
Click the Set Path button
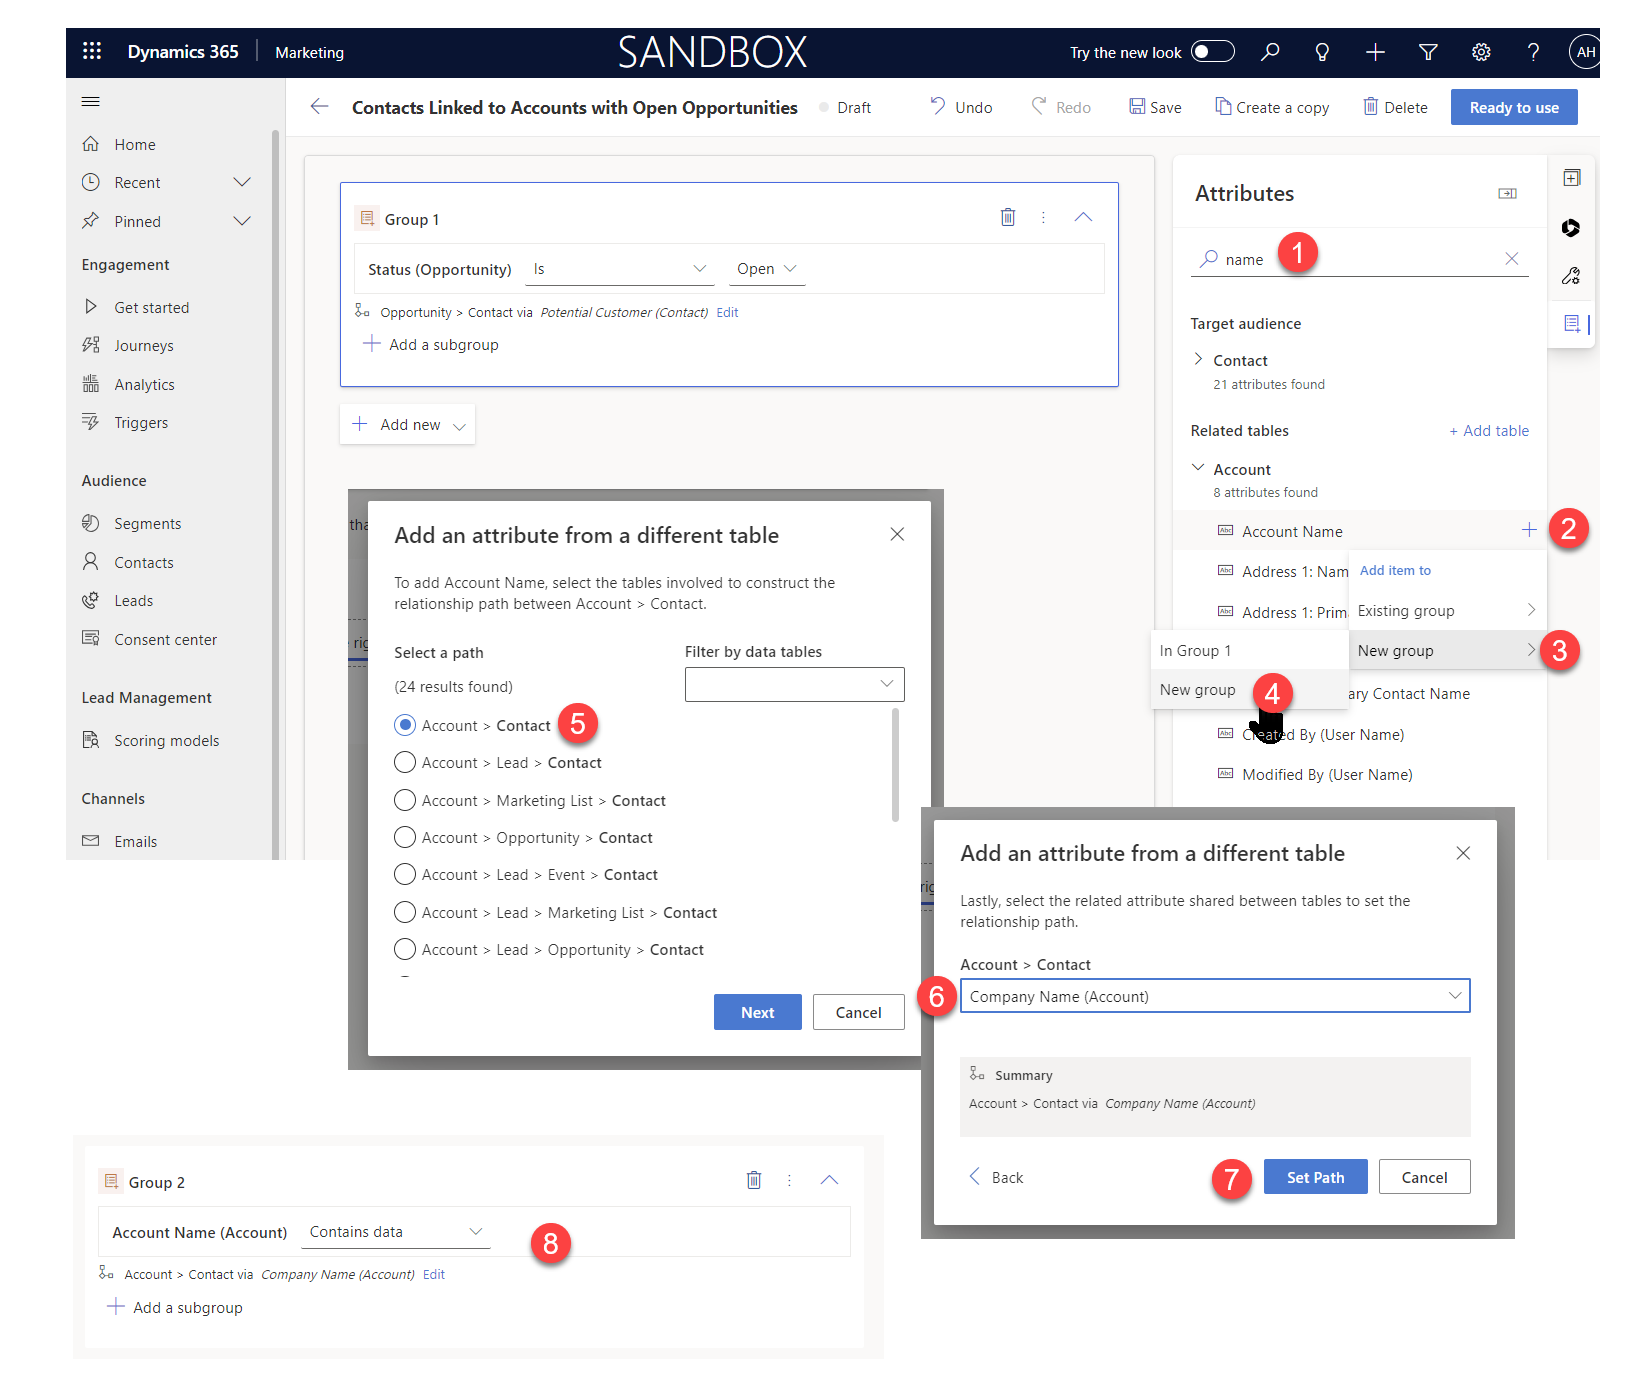pos(1315,1176)
